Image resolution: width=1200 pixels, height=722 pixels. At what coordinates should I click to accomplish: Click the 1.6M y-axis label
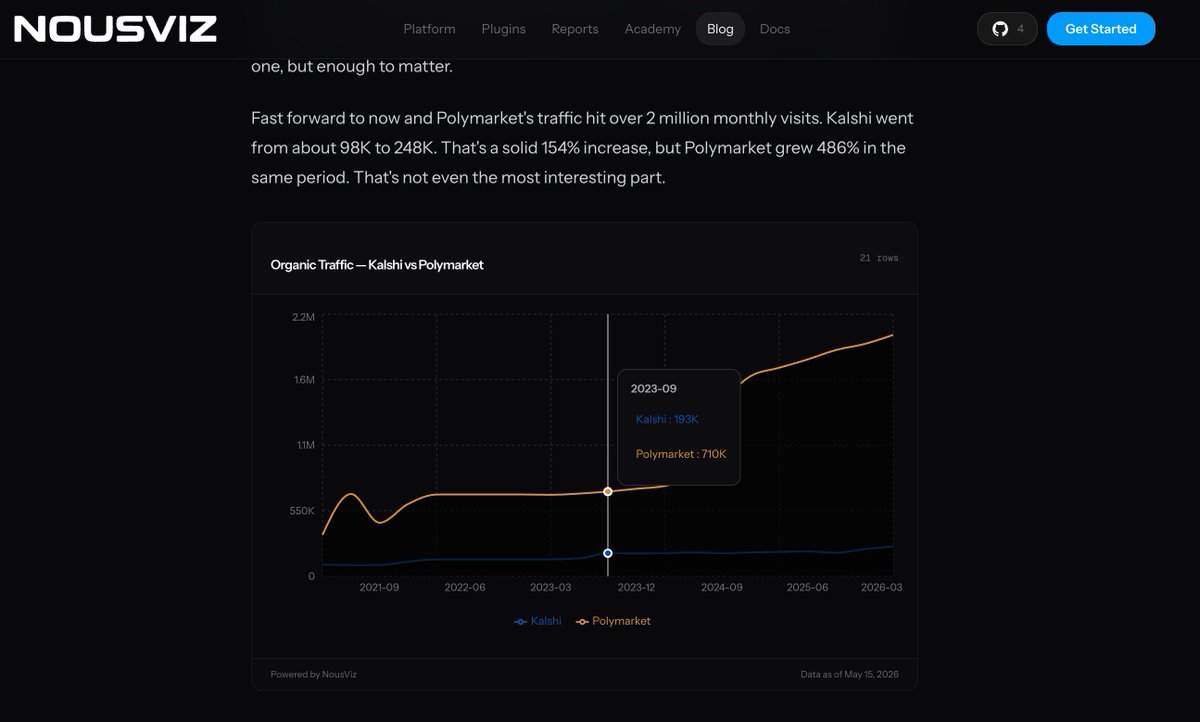(x=303, y=380)
